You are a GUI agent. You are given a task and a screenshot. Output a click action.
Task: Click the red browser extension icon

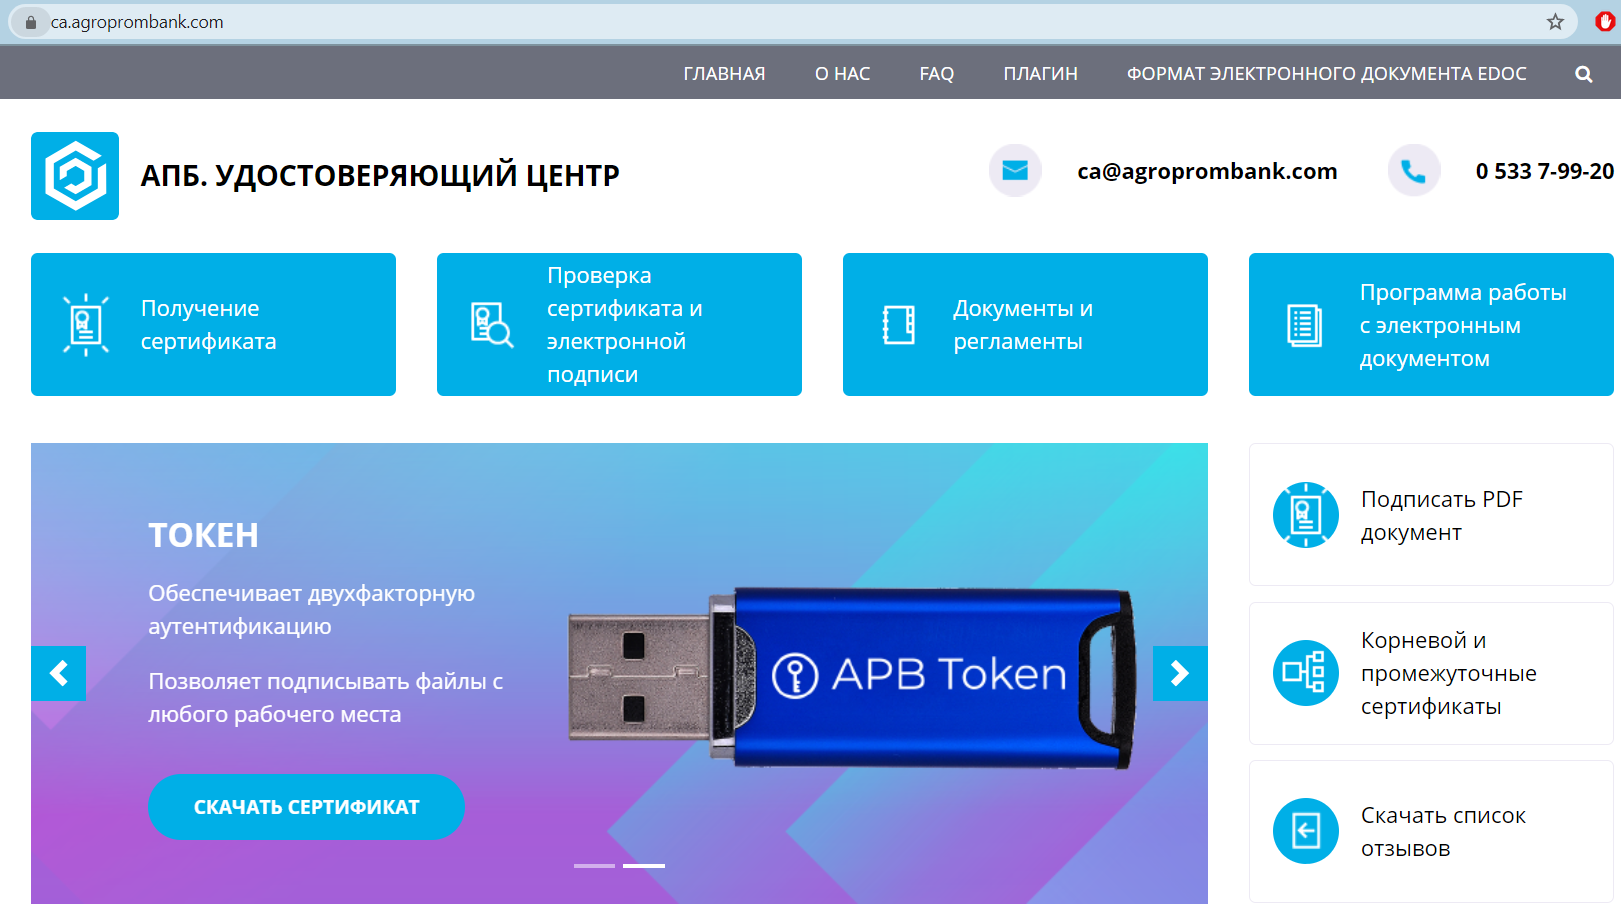(1605, 22)
